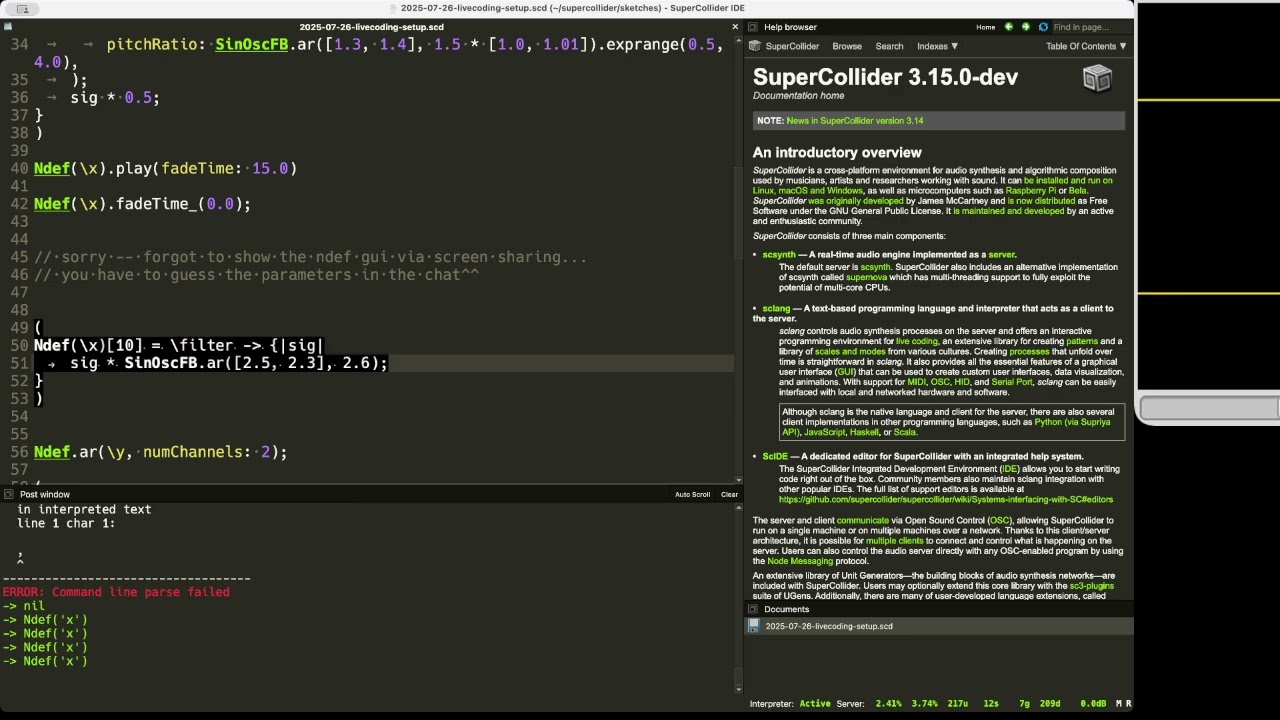Open the sc3-plugins link
The image size is (1280, 720).
[x=1091, y=585]
